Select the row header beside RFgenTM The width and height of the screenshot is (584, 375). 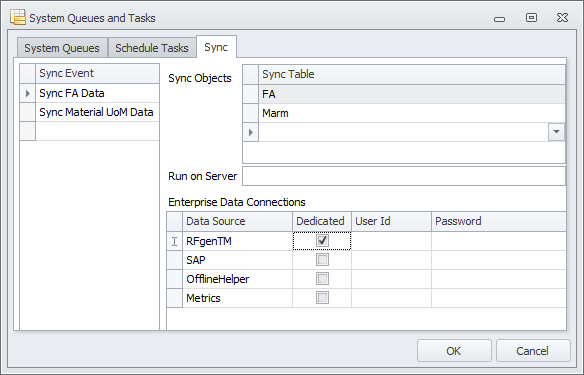[x=175, y=241]
